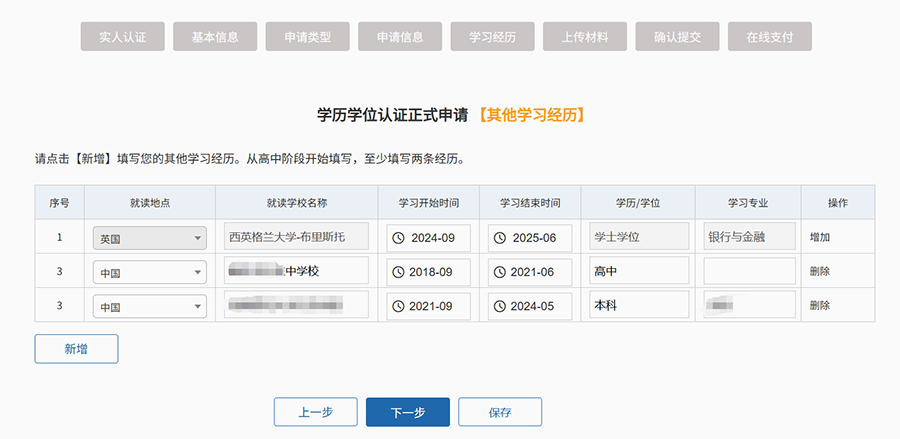Click clock icon in 2021-09 start date field
This screenshot has width=900, height=439.
[399, 306]
